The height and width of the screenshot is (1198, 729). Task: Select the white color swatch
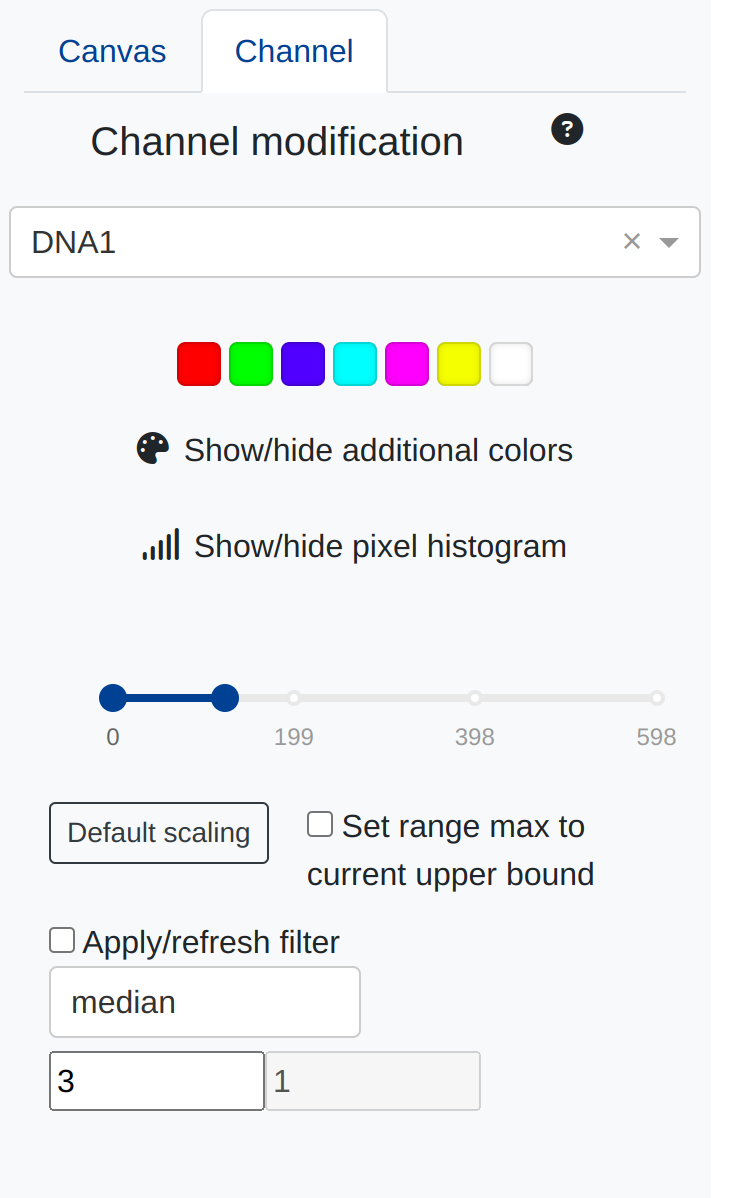(511, 364)
